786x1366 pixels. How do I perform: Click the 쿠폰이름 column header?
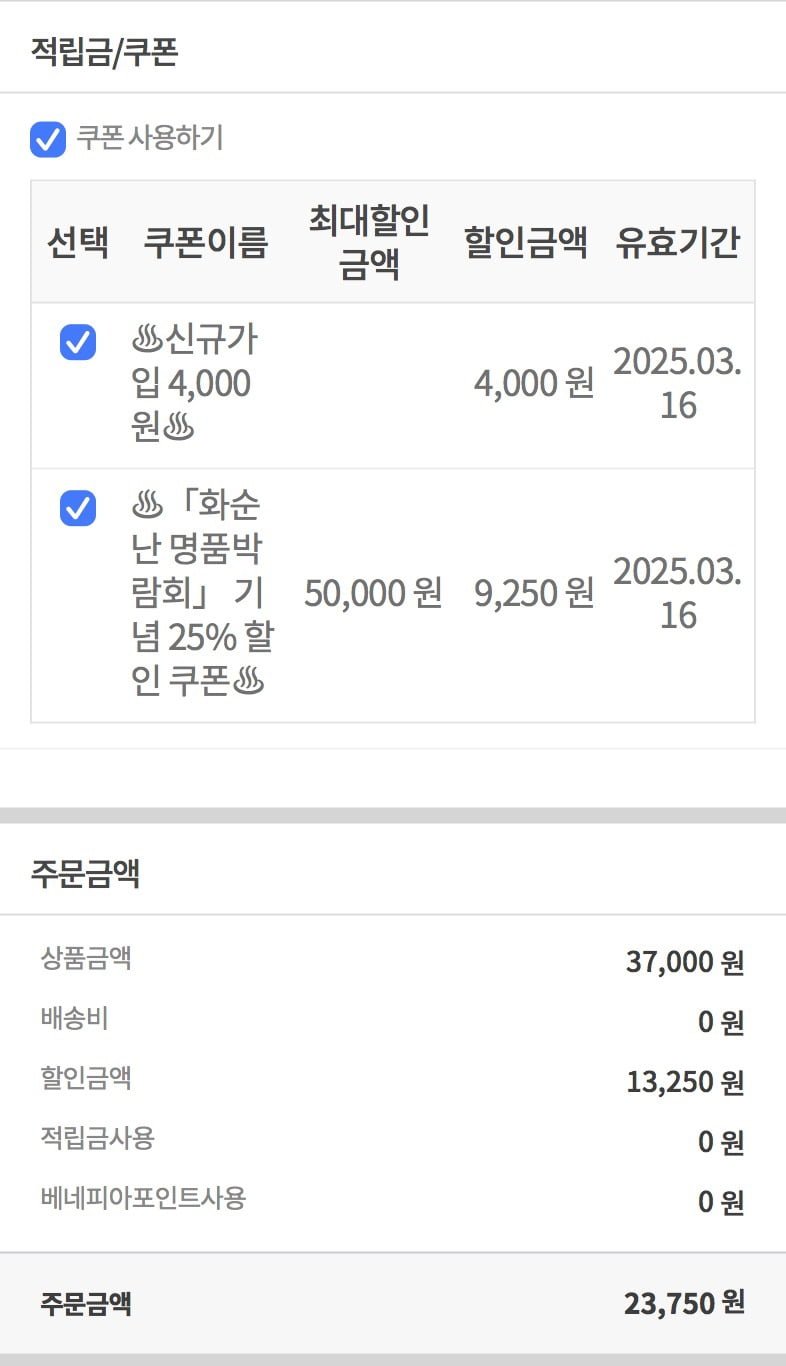[206, 242]
